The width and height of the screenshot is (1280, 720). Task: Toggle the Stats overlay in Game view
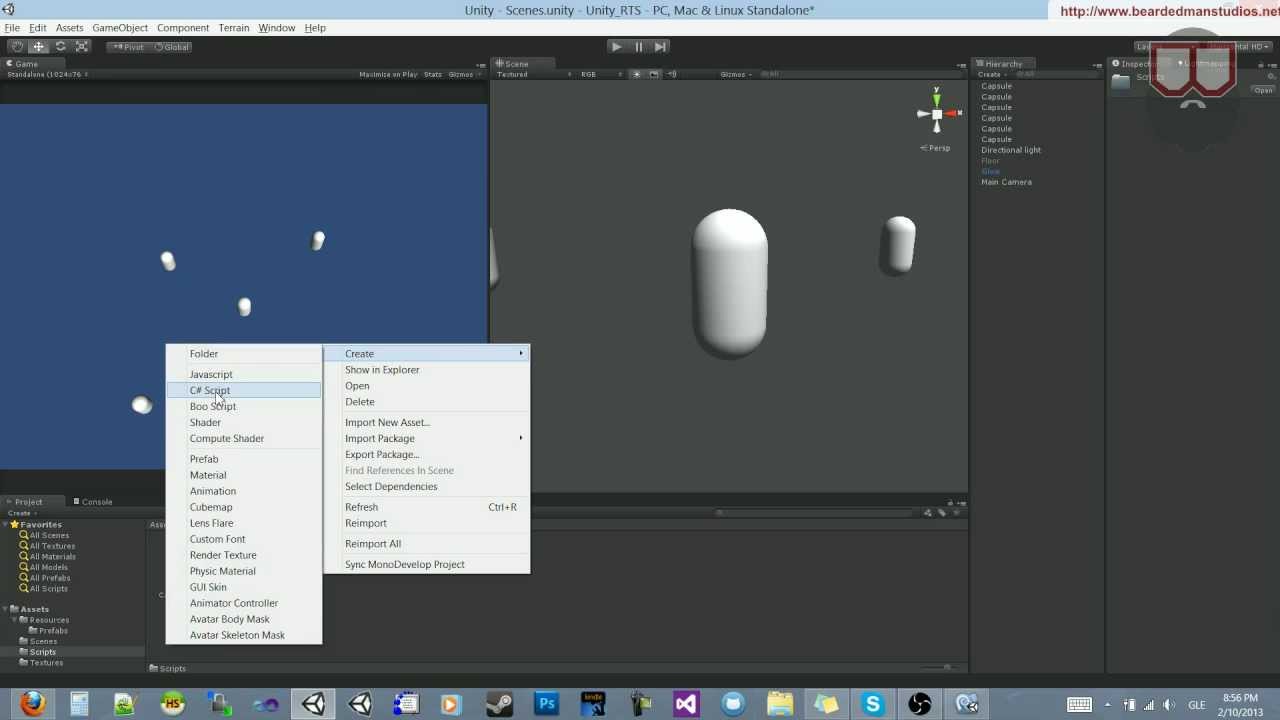[433, 74]
